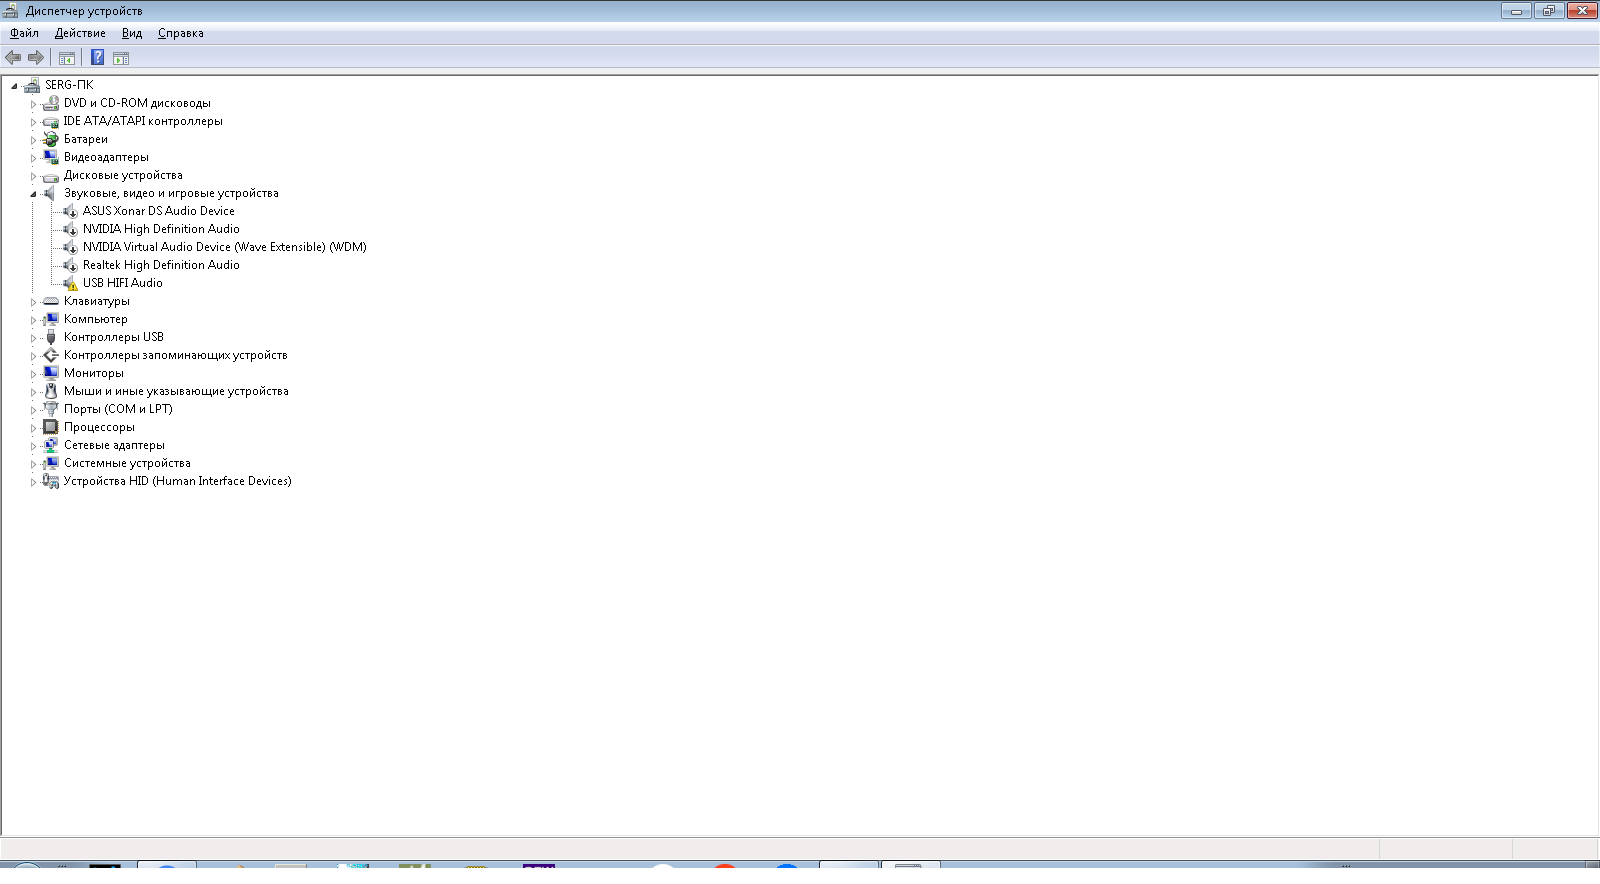Click the Сетевые адаптеры network icon

pos(51,445)
